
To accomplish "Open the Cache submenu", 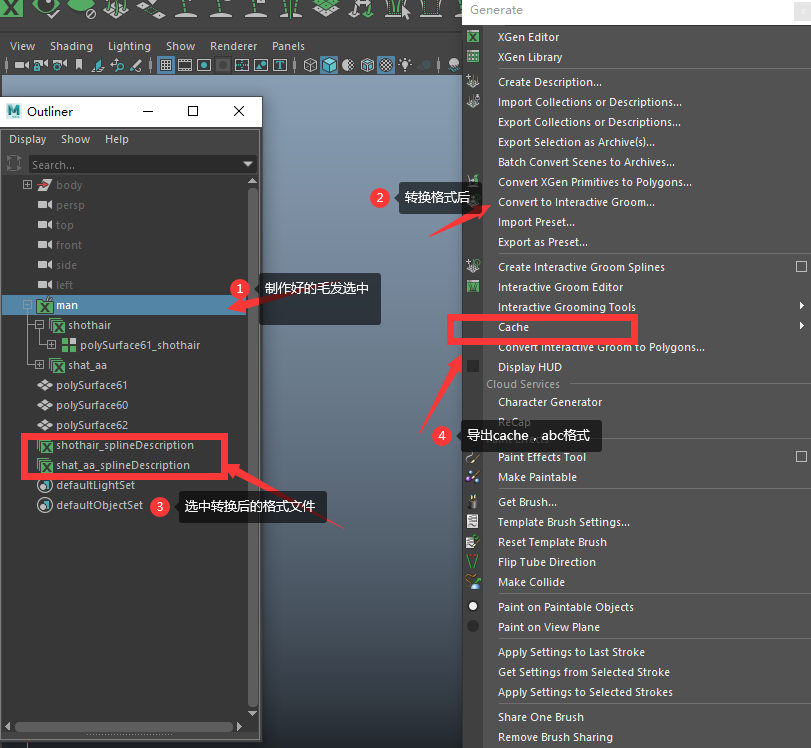I will [801, 326].
